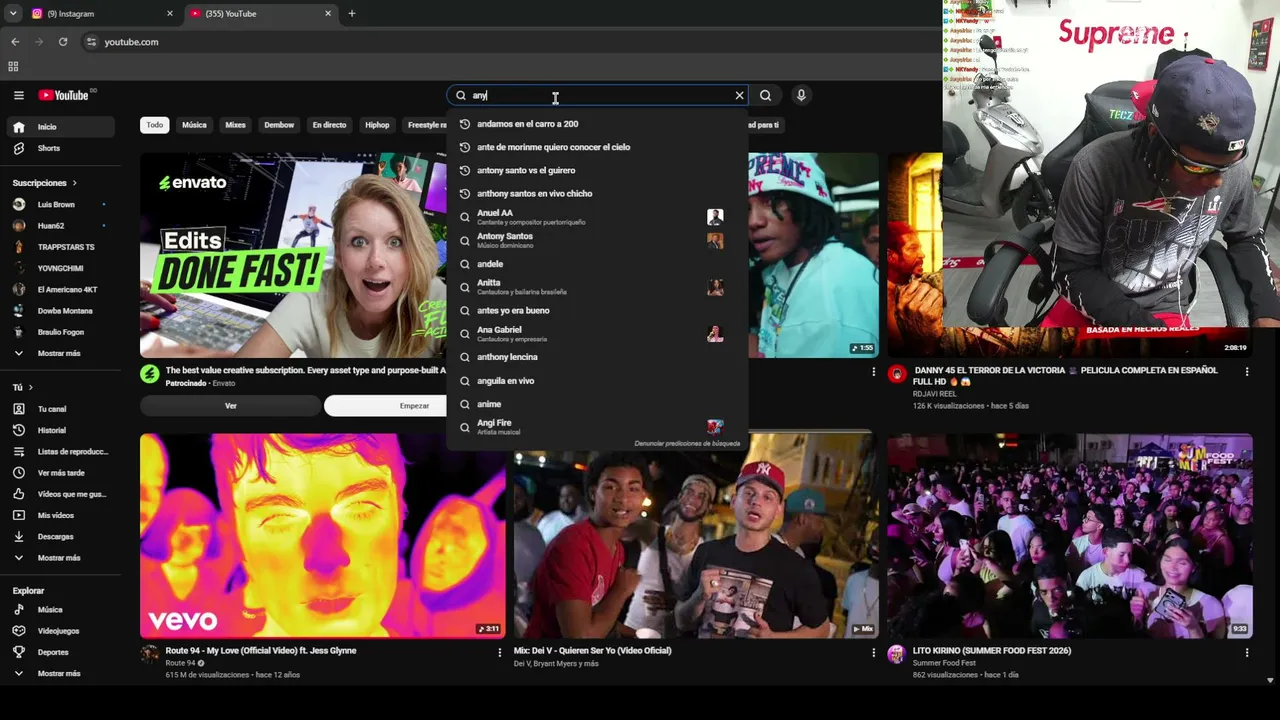Select 'andamos en el carro a 200' suggestion
The height and width of the screenshot is (720, 1280).
point(597,124)
